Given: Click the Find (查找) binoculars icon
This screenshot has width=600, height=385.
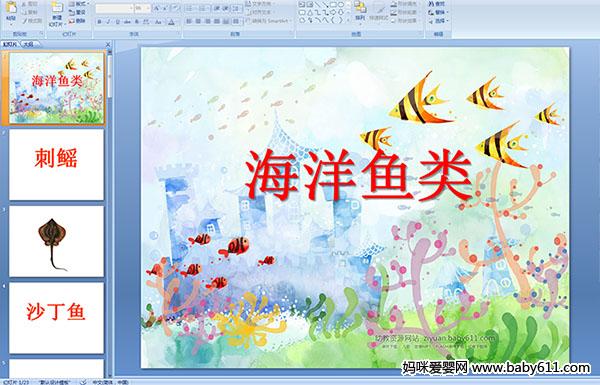Looking at the screenshot, I should (431, 4).
